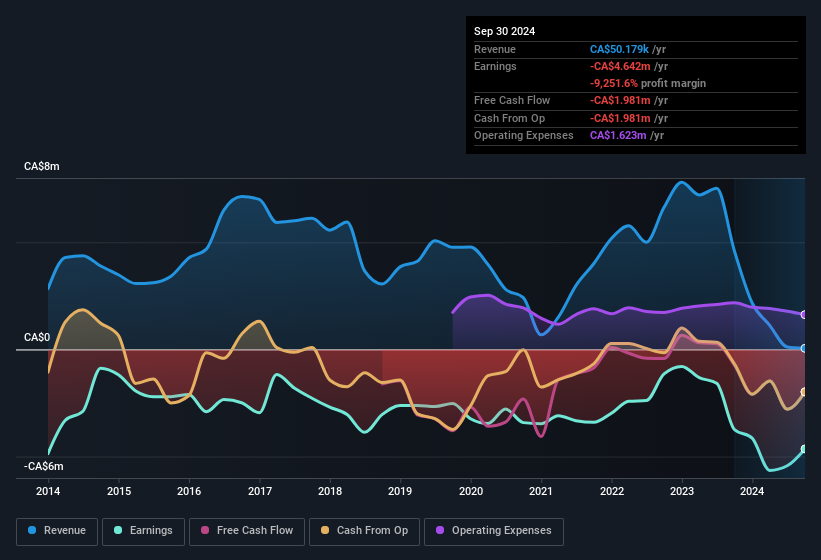Click the 2021 x-axis label
The image size is (821, 560).
pyautogui.click(x=541, y=491)
